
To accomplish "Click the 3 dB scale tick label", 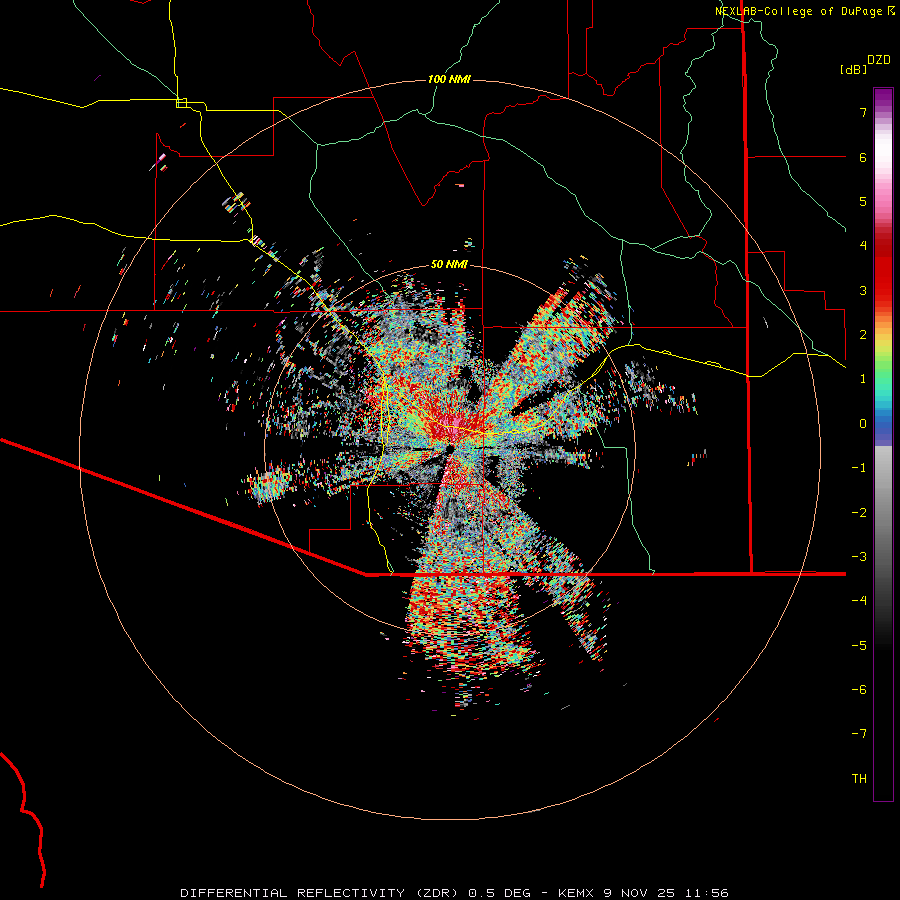I will pyautogui.click(x=863, y=290).
